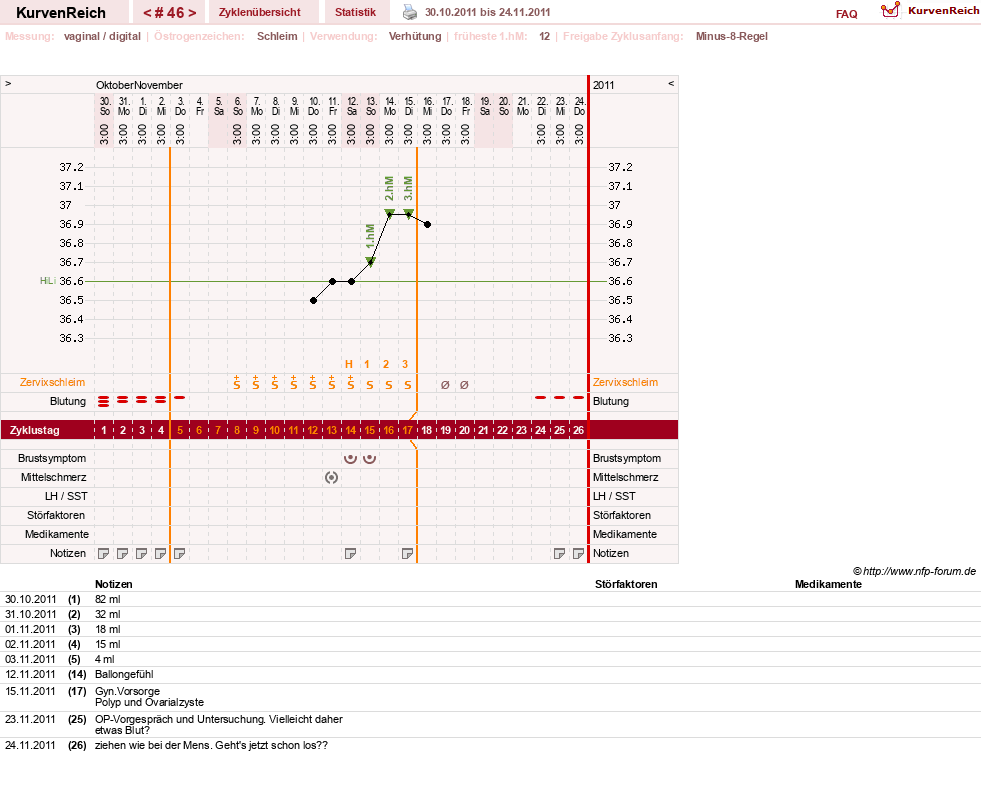Select 1.hM triangle marker on curve
981x811 pixels.
[x=370, y=262]
